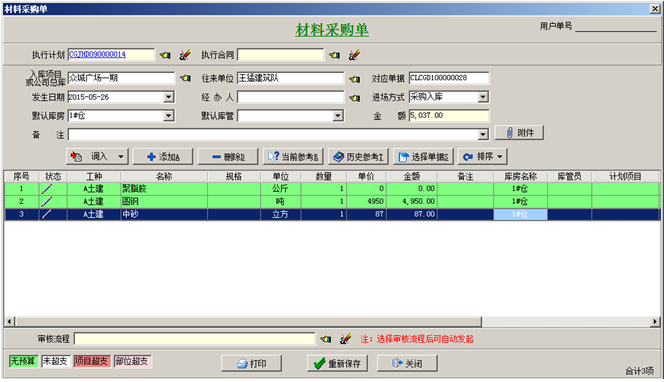Image resolution: width=664 pixels, height=382 pixels.
Task: Click lookup icon beside 往来单位 field
Action: 354,79
